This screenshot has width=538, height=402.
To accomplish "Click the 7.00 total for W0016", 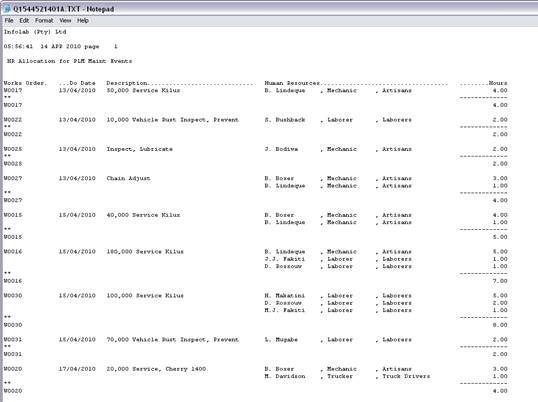I will point(500,281).
